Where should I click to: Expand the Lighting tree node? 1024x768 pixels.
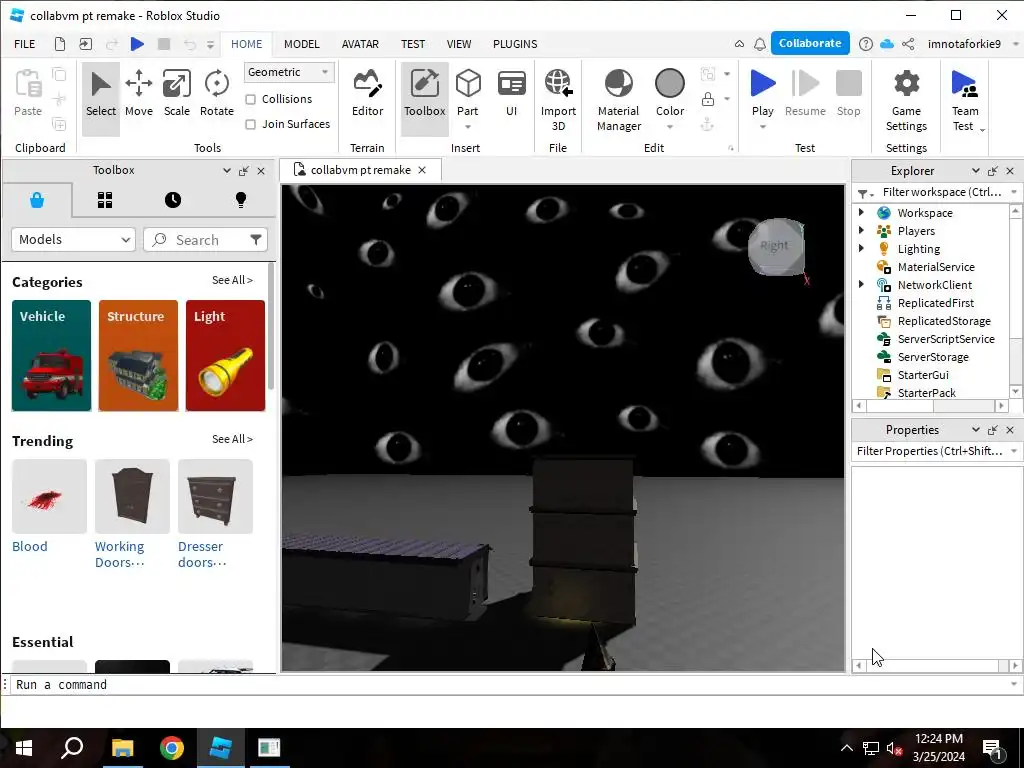[x=861, y=248]
